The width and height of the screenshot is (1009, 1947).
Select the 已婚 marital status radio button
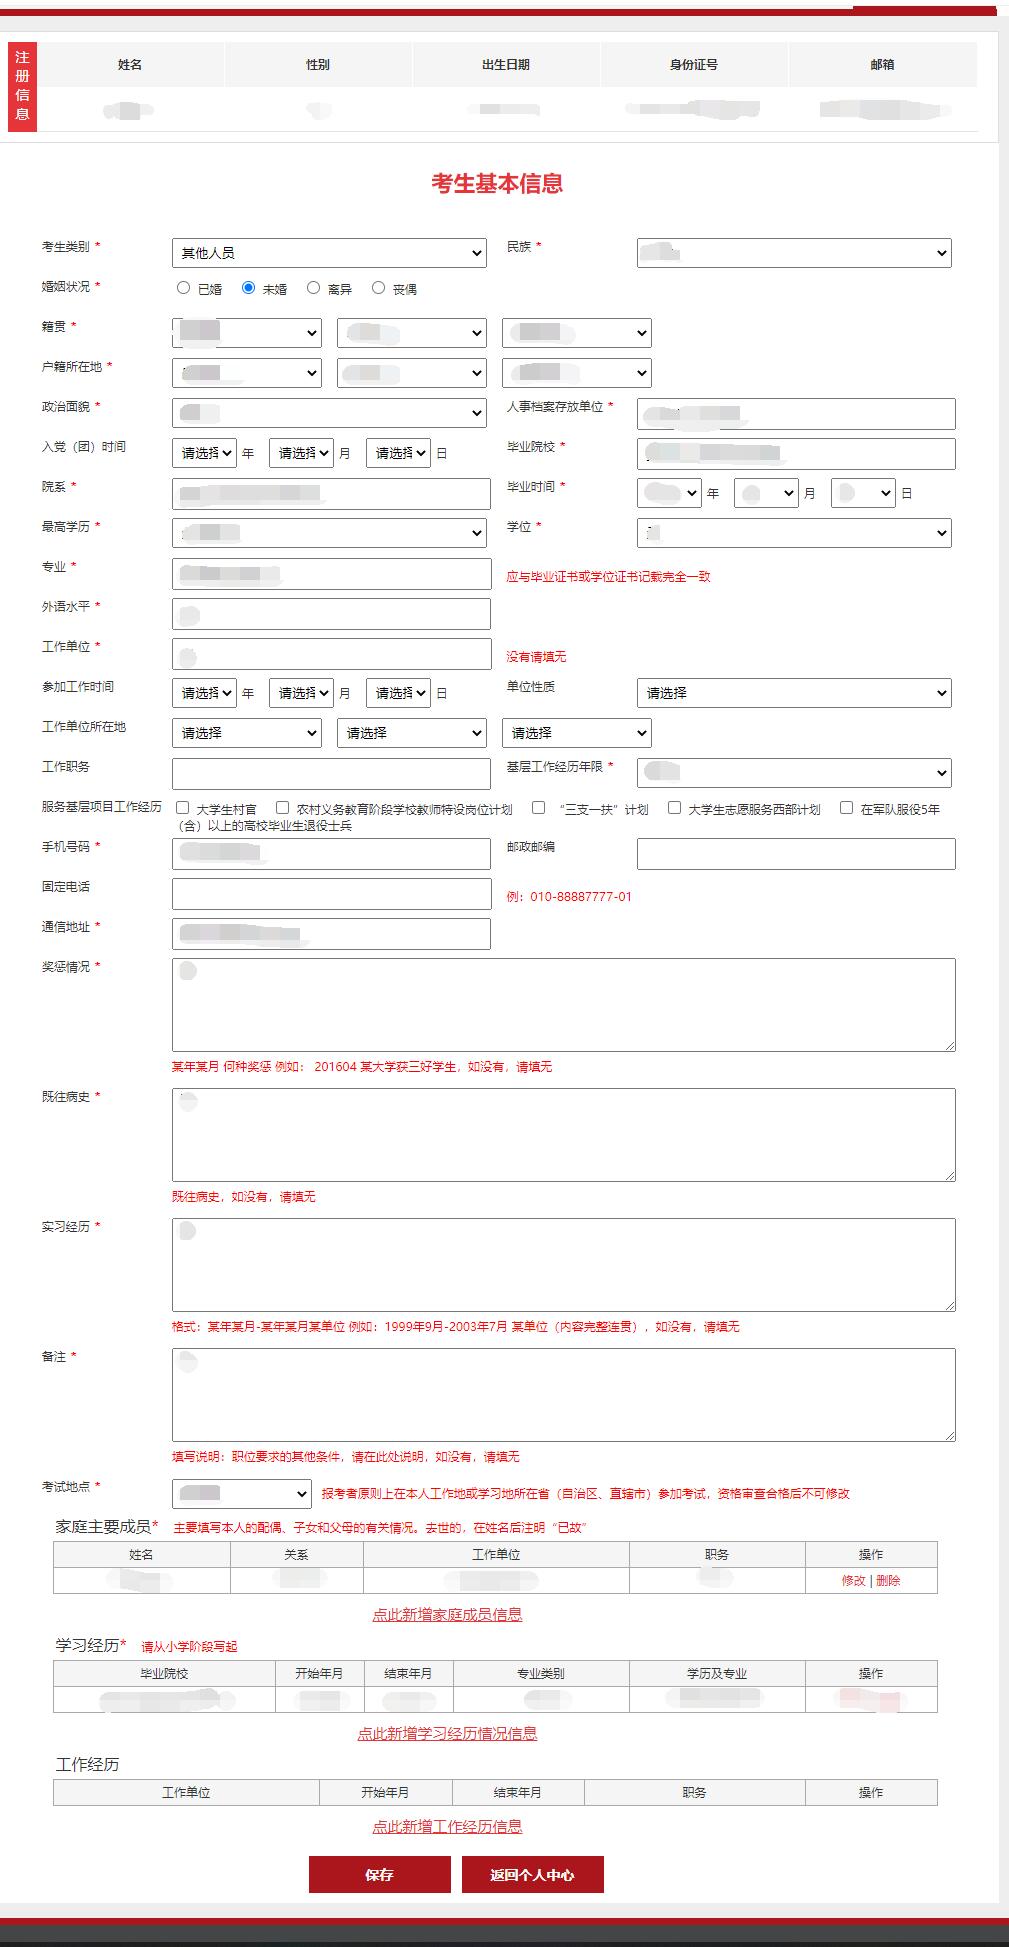point(183,288)
